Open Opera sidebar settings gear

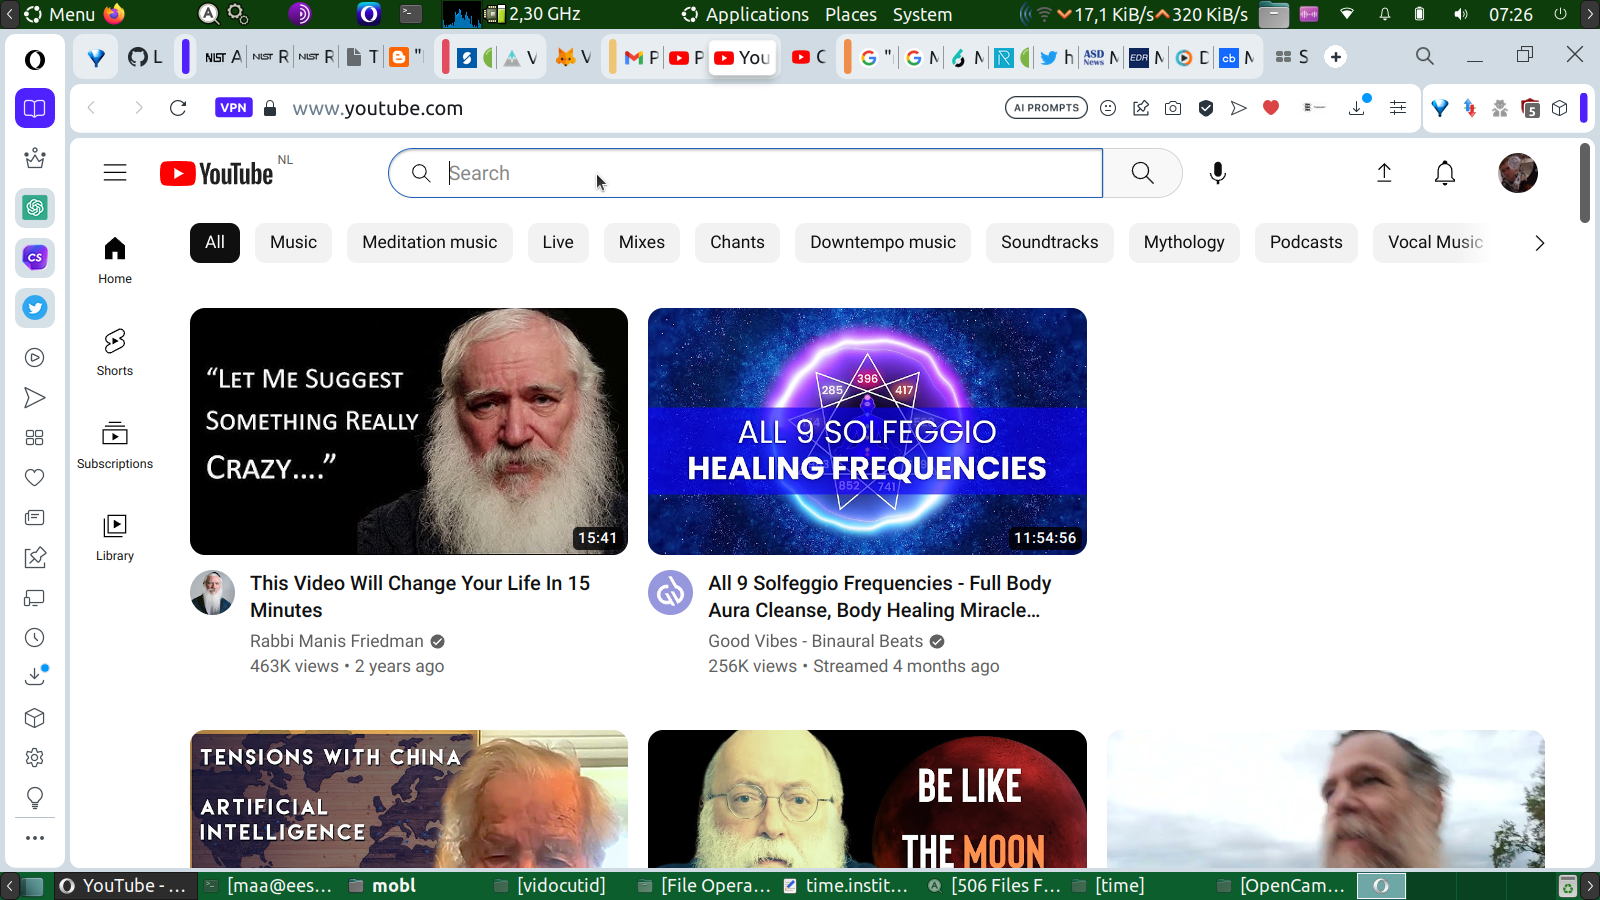[35, 757]
